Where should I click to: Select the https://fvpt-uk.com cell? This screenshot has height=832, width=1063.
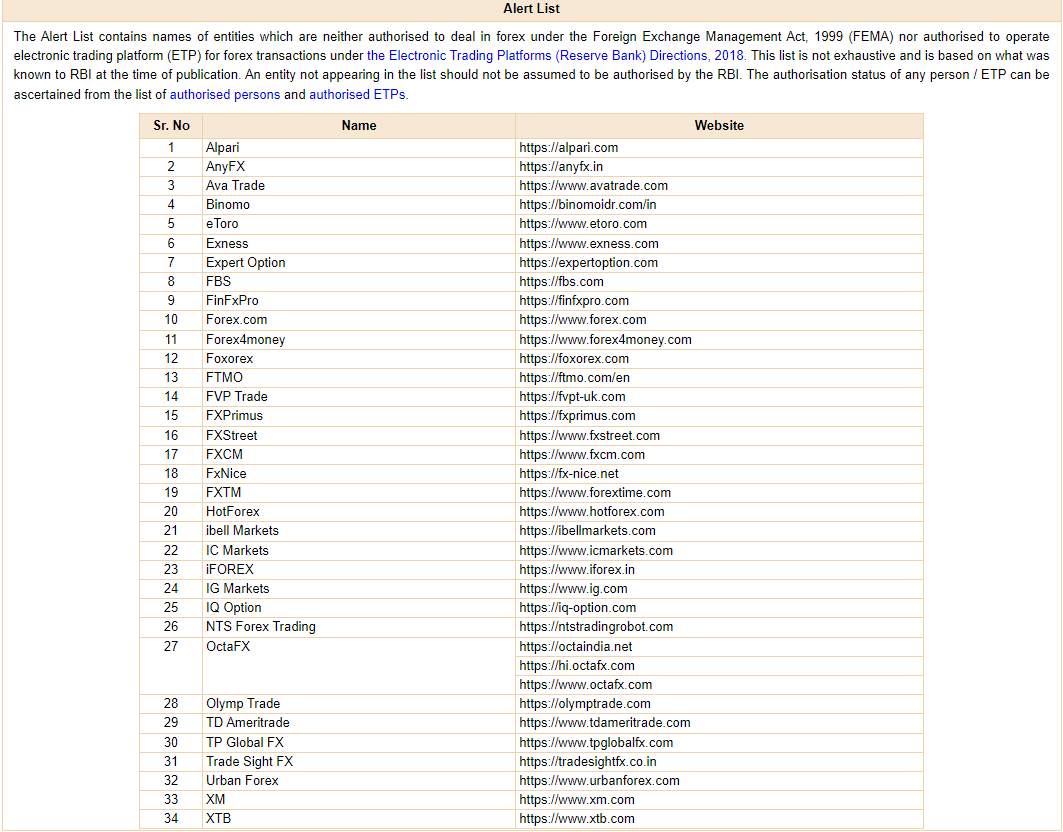coord(719,397)
